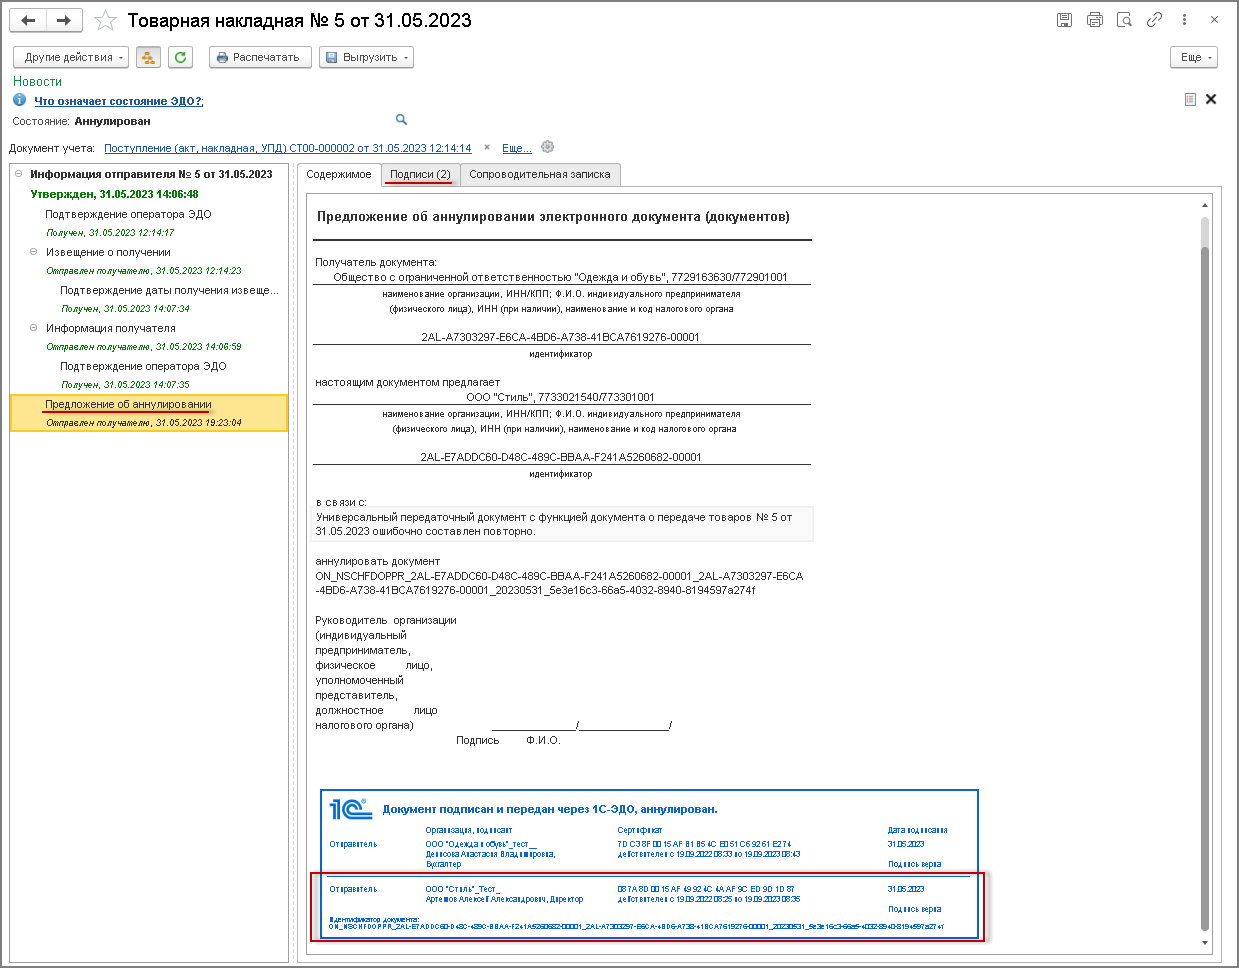This screenshot has height=968, width=1239.
Task: Open Выгрузить dropdown button
Action: coord(366,57)
